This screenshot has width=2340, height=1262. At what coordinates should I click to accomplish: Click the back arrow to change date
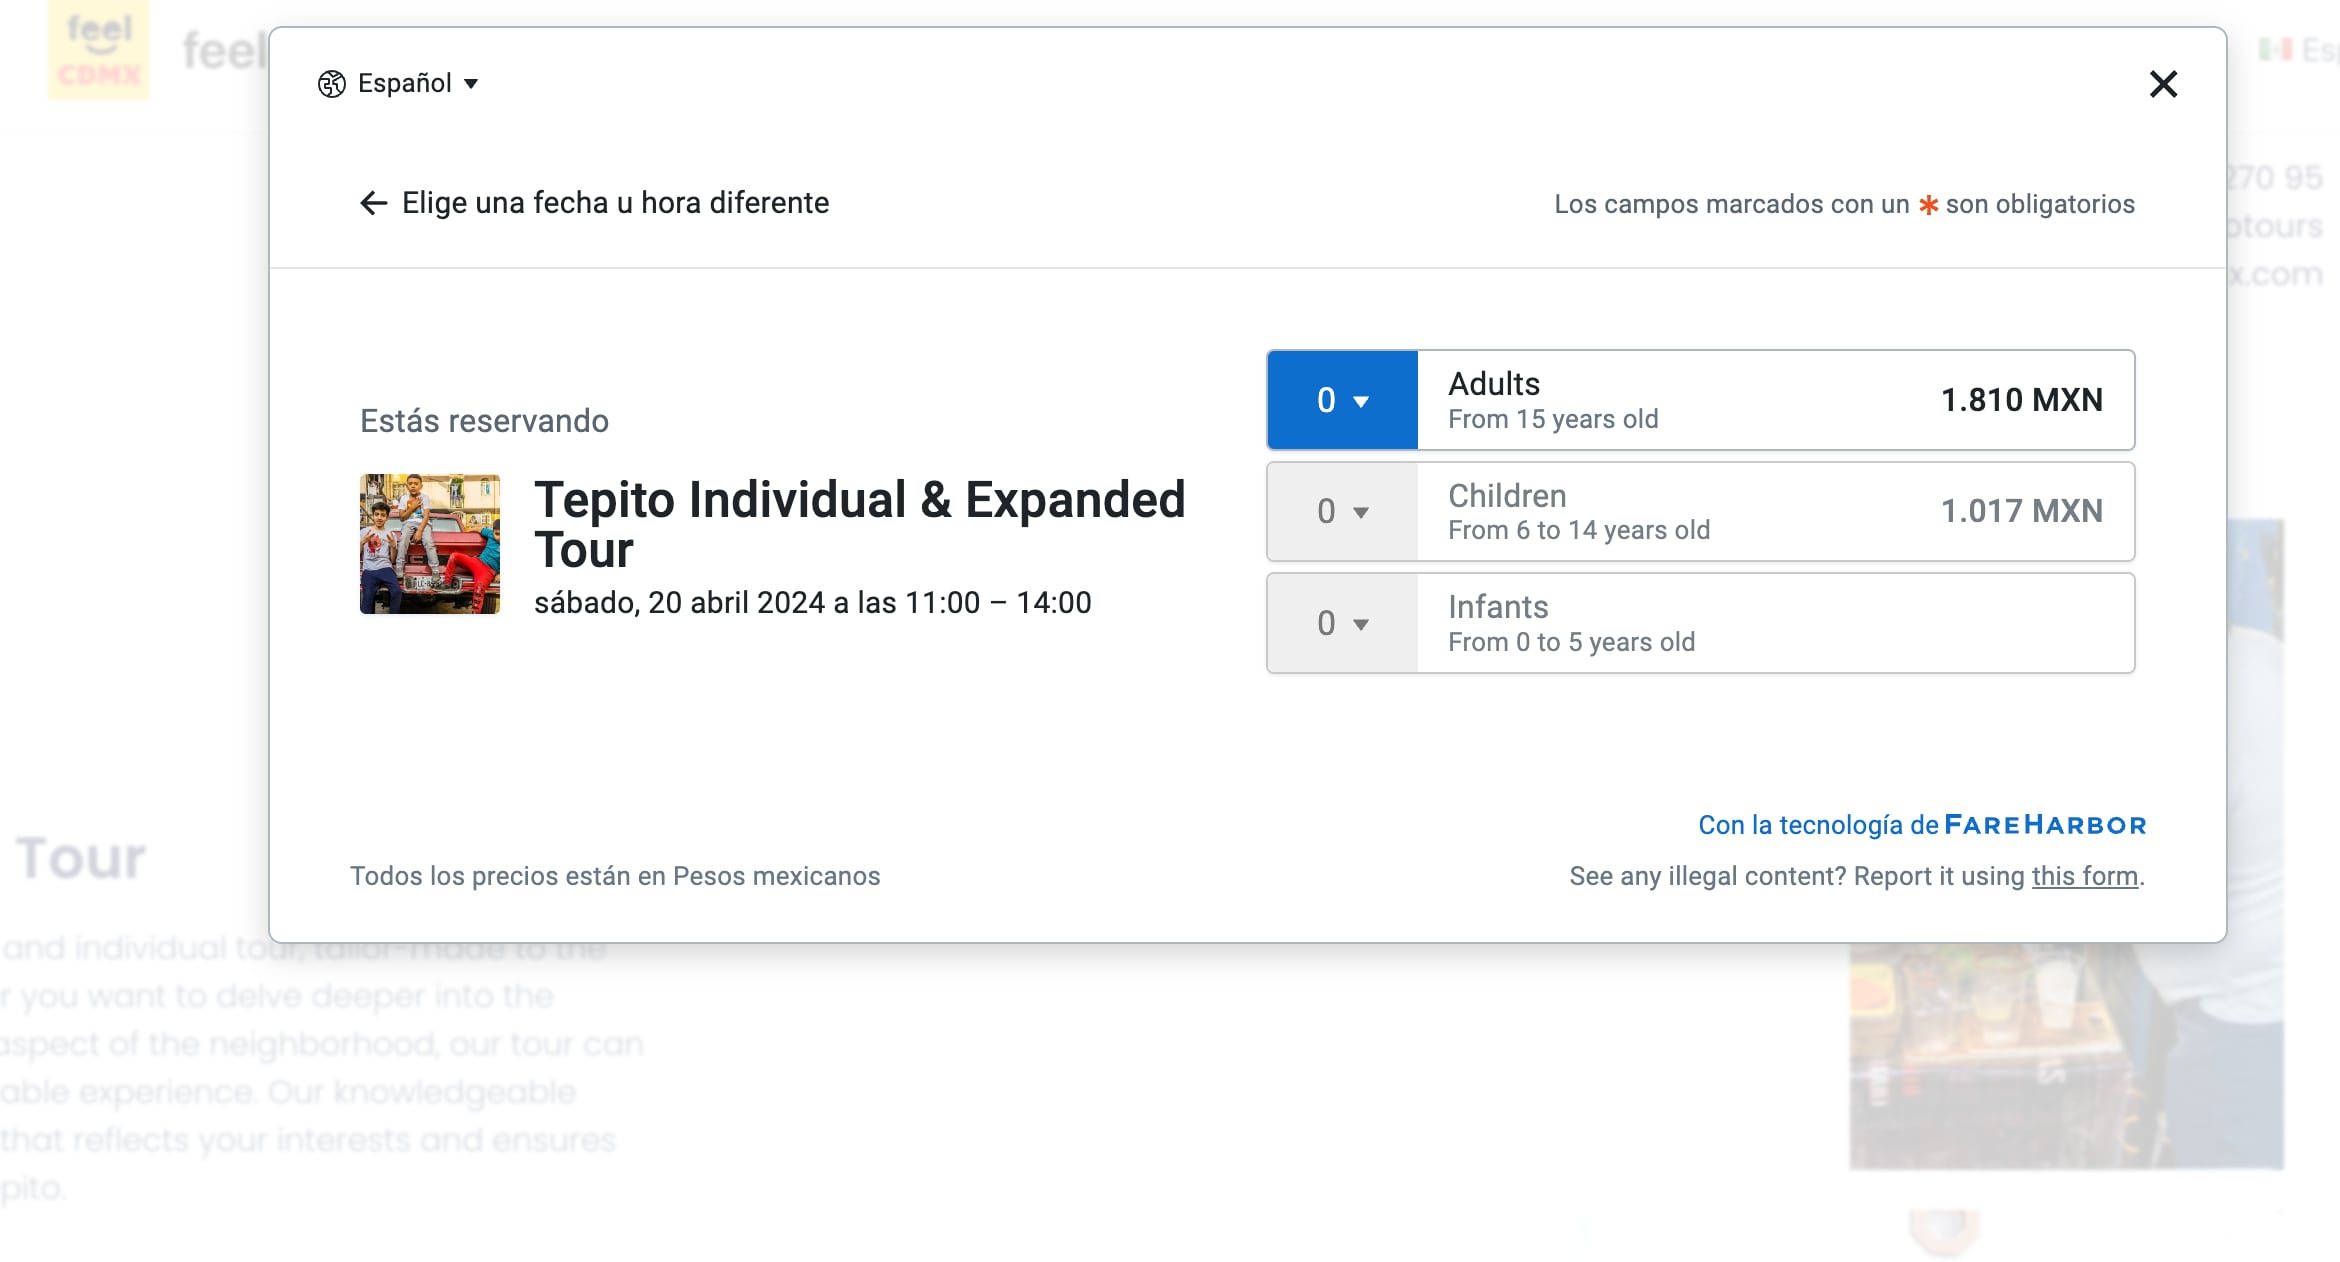[373, 203]
